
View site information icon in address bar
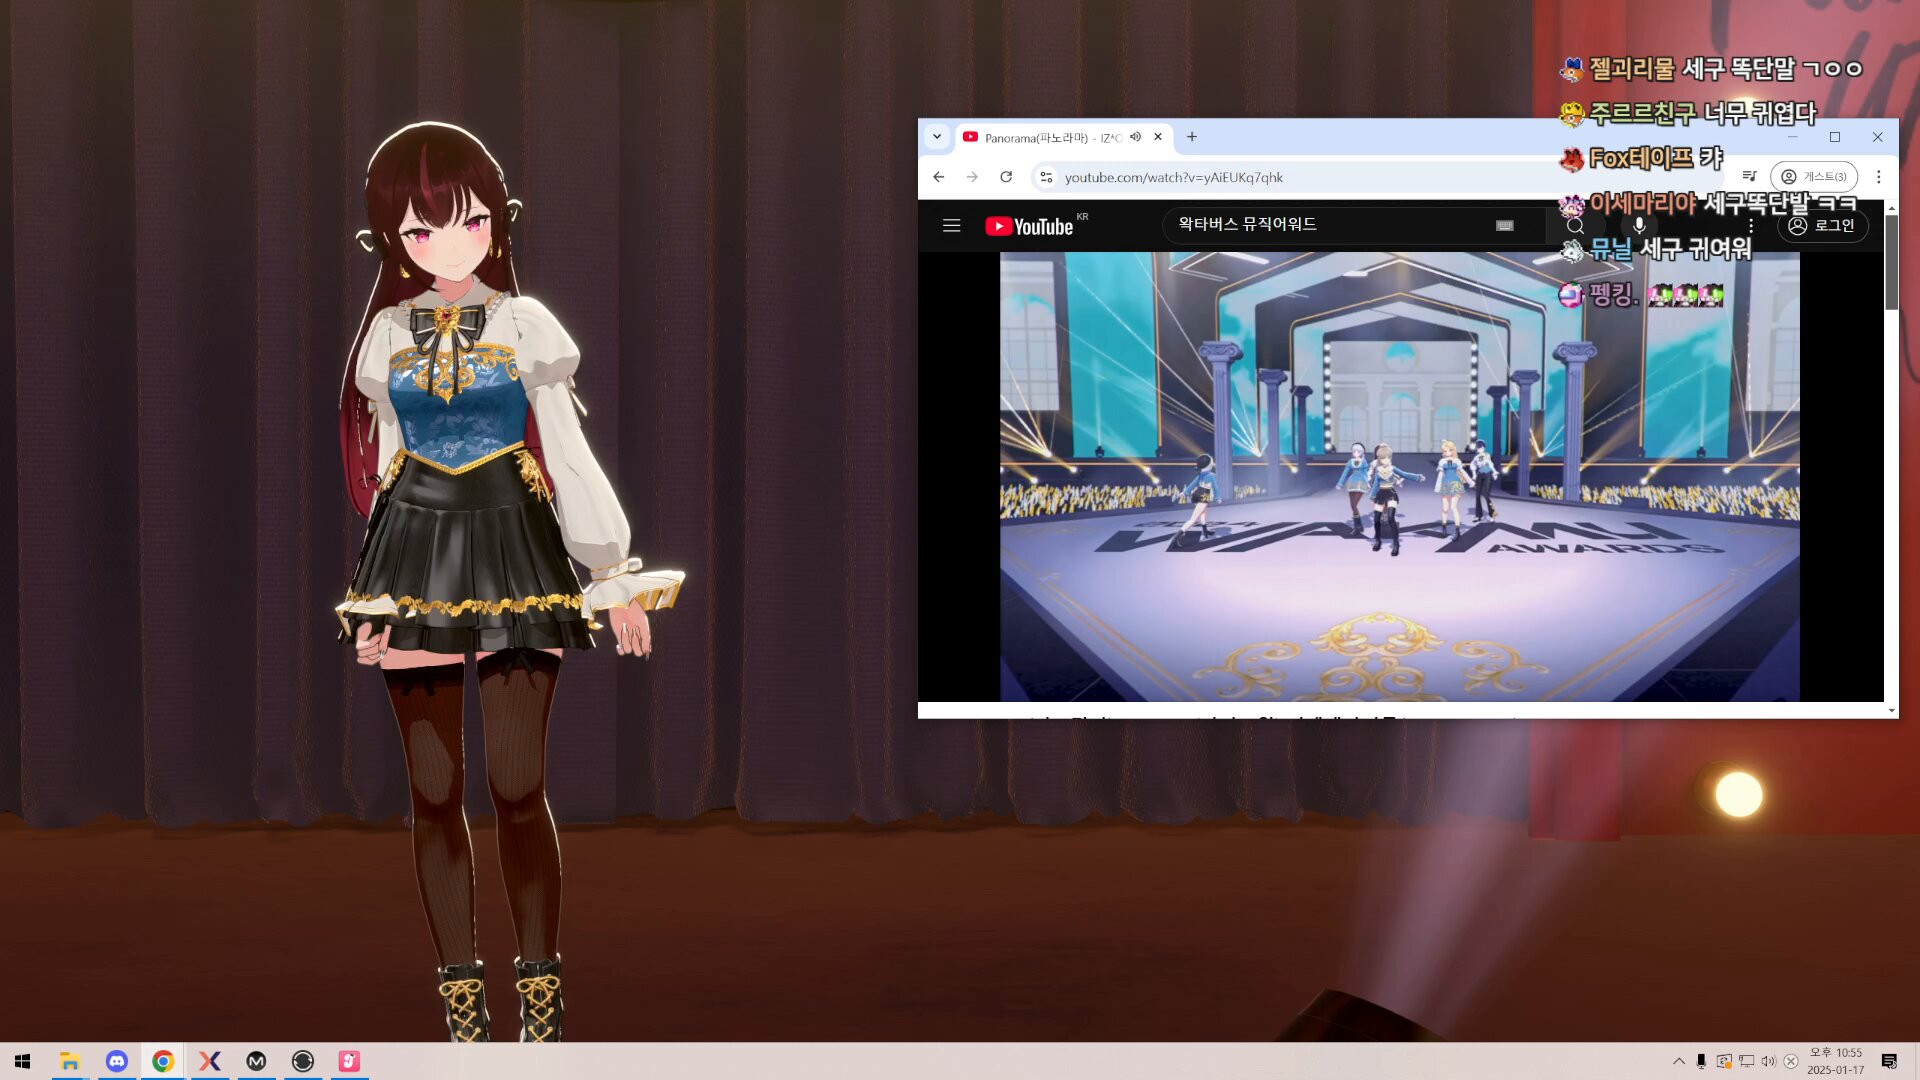coord(1046,177)
